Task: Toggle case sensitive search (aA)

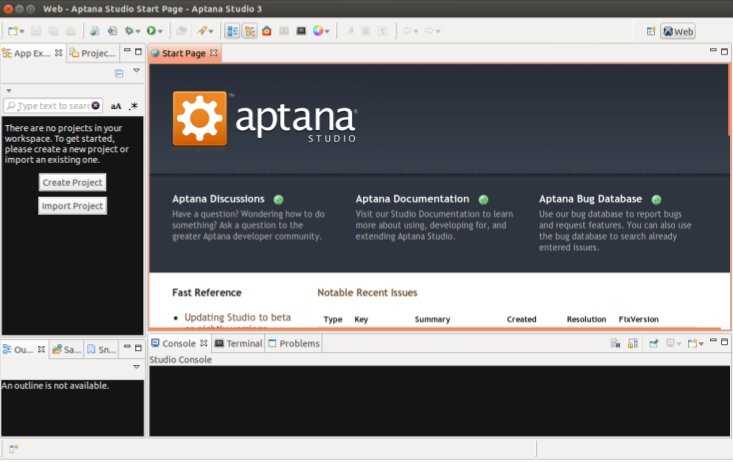Action: (116, 106)
